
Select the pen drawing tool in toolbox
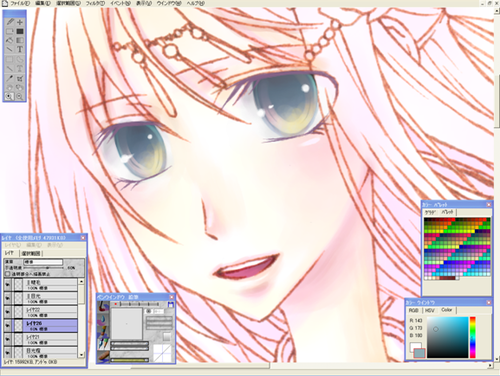[x=10, y=22]
